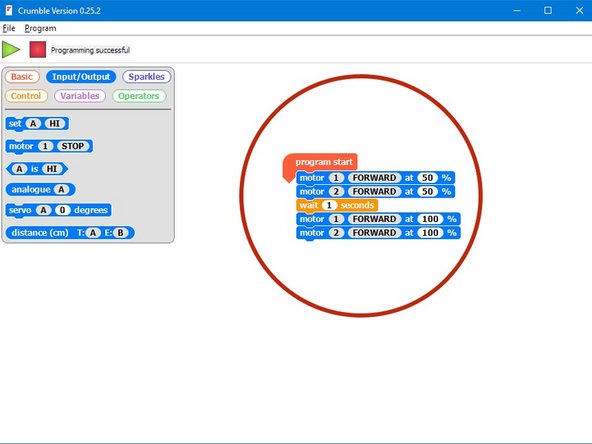The width and height of the screenshot is (592, 444).
Task: Edit the 50 speed of motor 2 block
Action: tap(427, 191)
